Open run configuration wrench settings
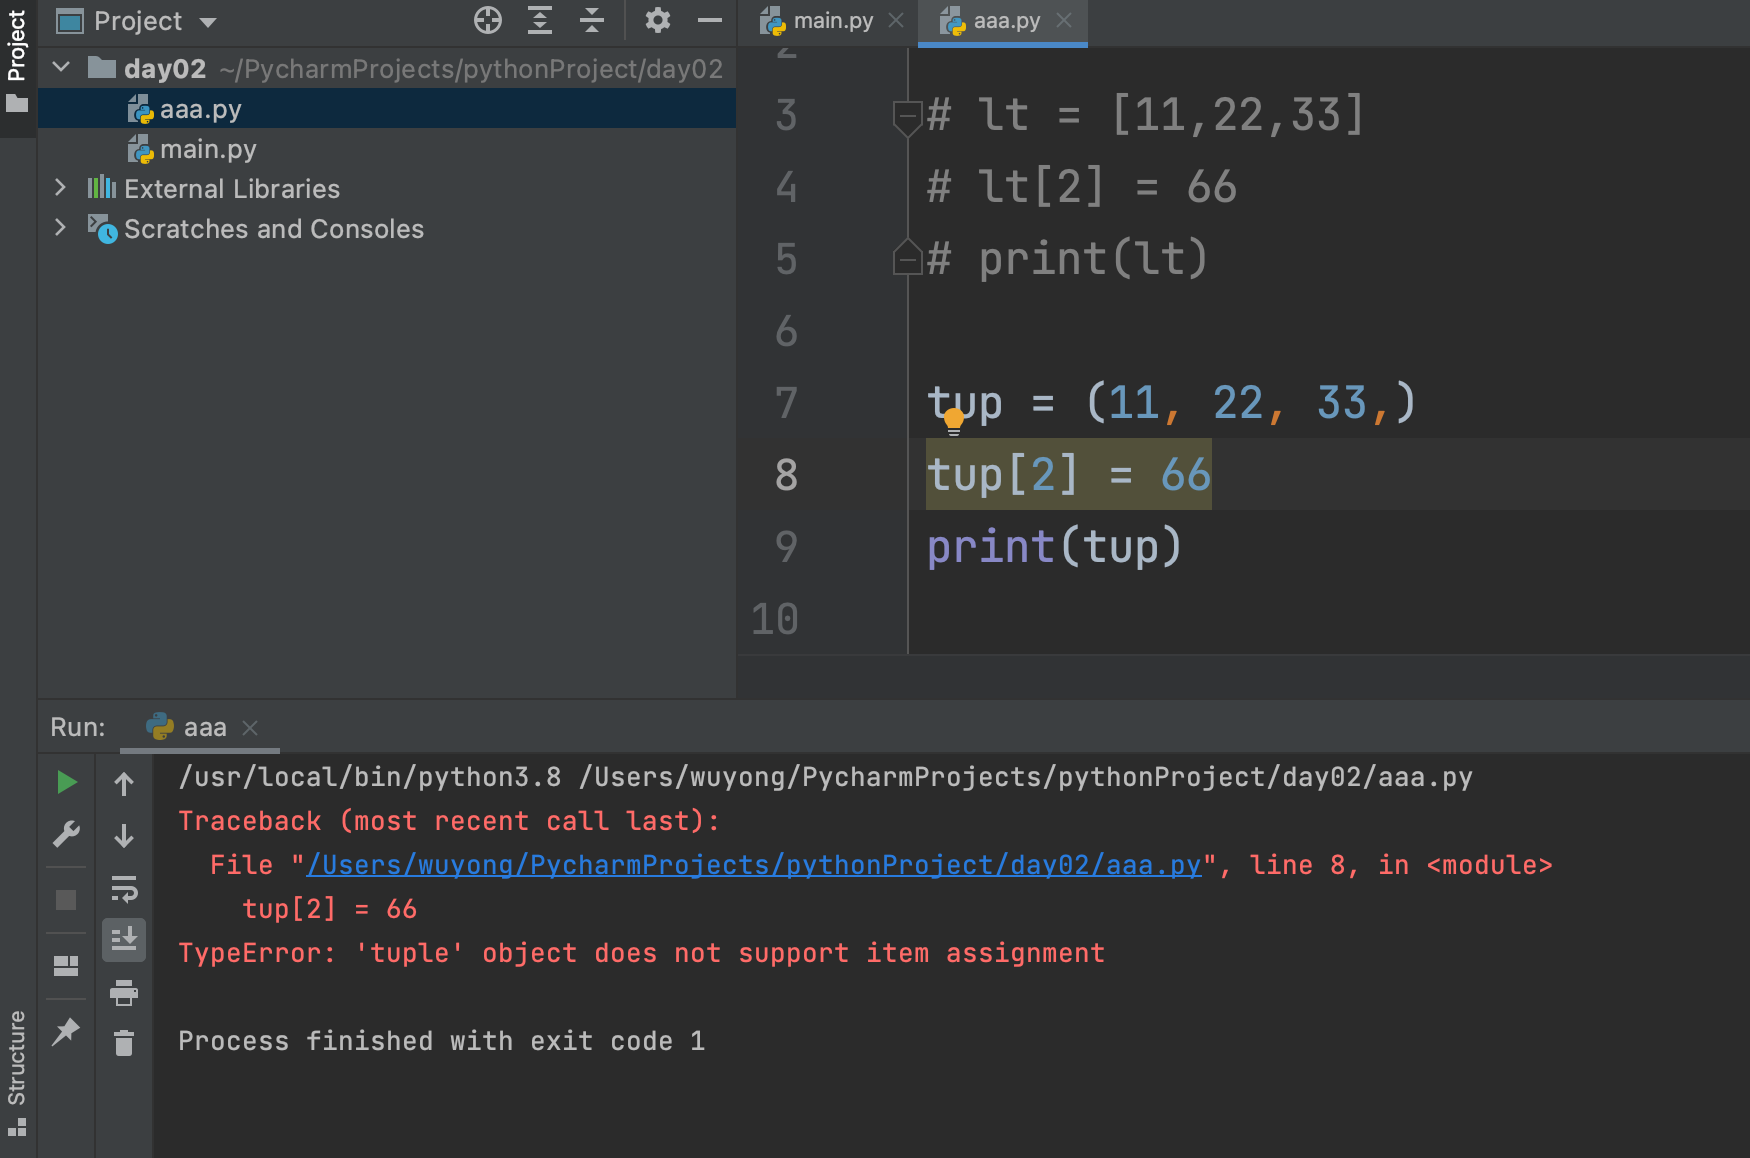This screenshot has height=1158, width=1750. (66, 834)
